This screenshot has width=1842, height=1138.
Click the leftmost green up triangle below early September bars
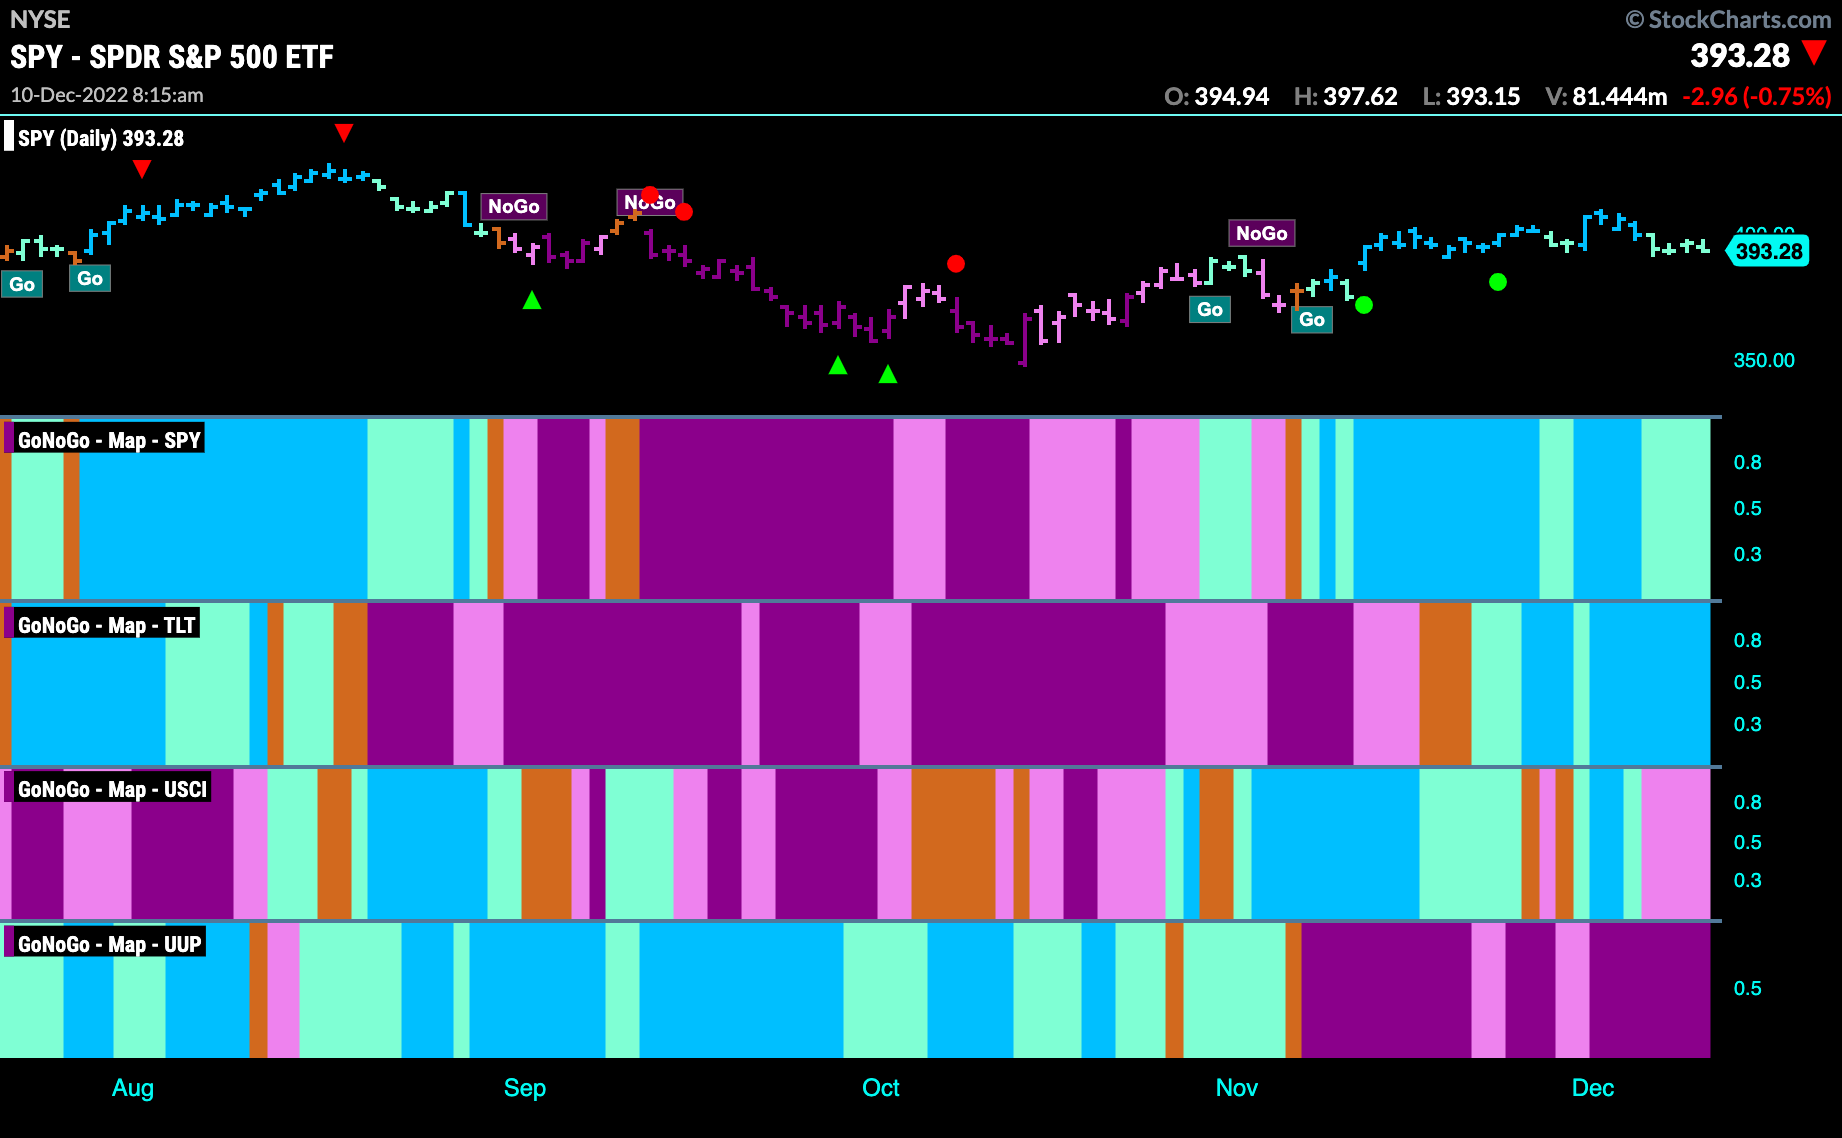click(x=532, y=300)
